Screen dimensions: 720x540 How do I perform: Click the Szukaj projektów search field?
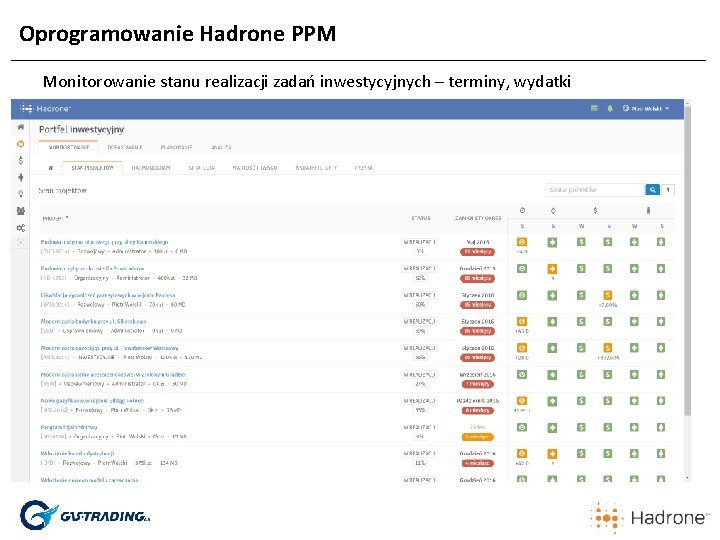point(596,190)
